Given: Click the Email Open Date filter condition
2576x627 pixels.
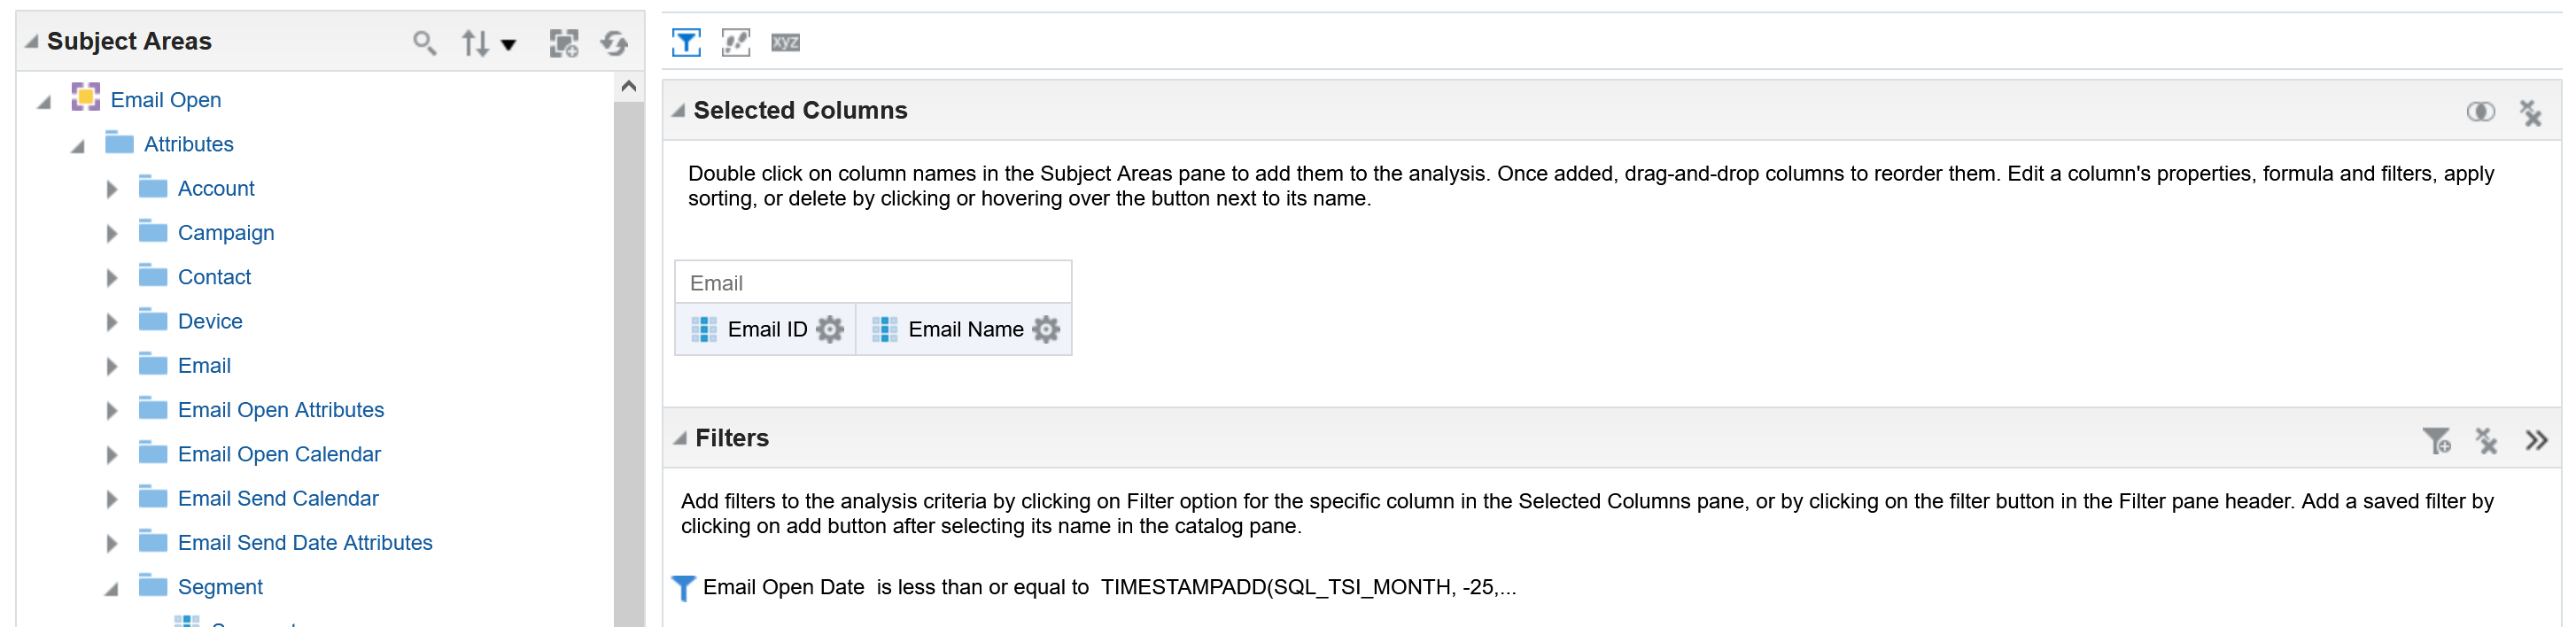Looking at the screenshot, I should pos(1108,587).
